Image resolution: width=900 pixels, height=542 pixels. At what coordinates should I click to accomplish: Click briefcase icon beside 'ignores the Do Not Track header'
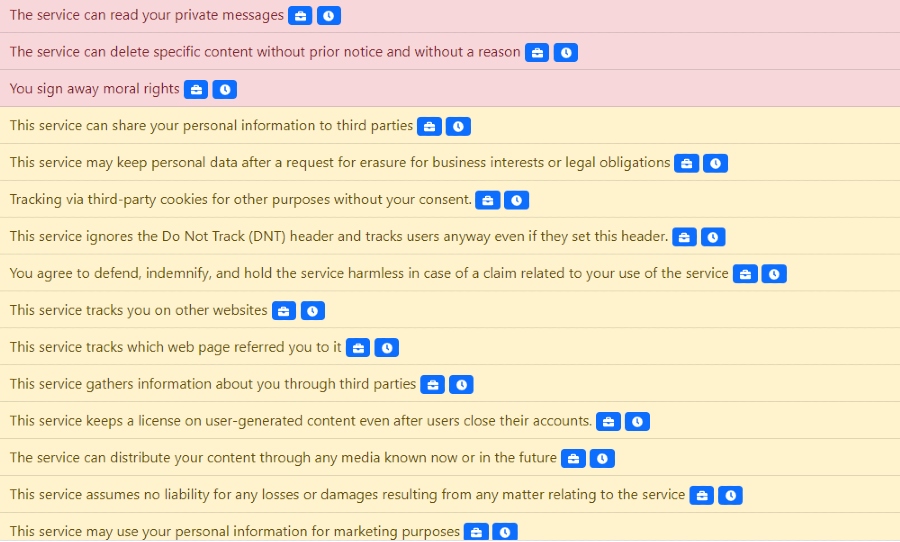pyautogui.click(x=684, y=237)
